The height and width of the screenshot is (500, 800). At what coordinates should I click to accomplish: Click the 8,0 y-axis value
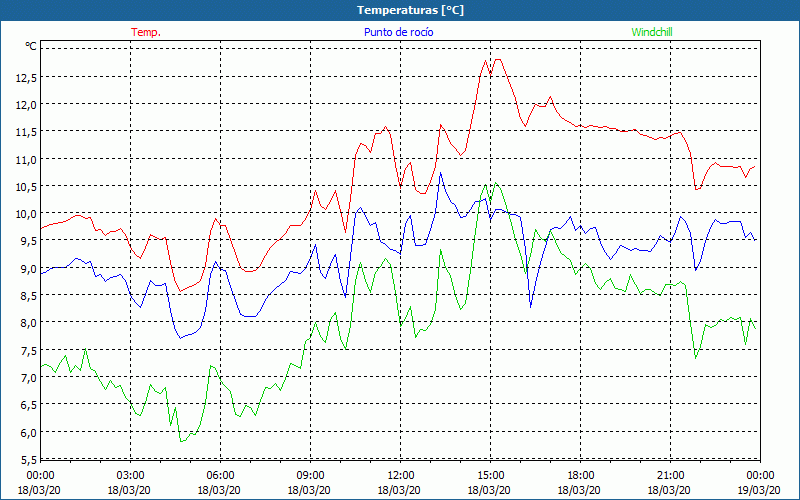coord(28,323)
